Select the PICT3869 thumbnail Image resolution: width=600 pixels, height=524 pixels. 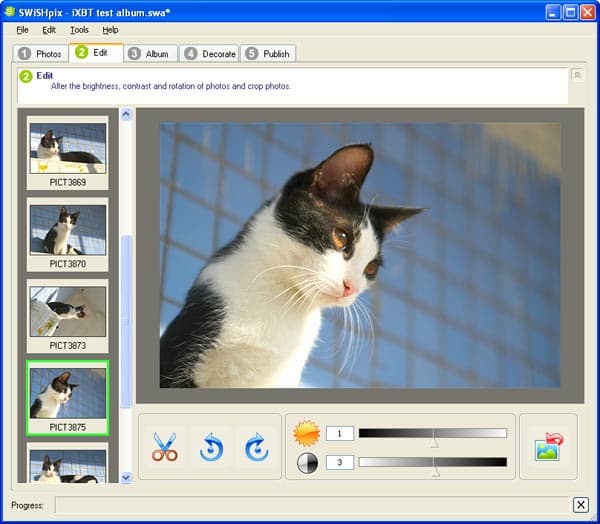(x=68, y=153)
